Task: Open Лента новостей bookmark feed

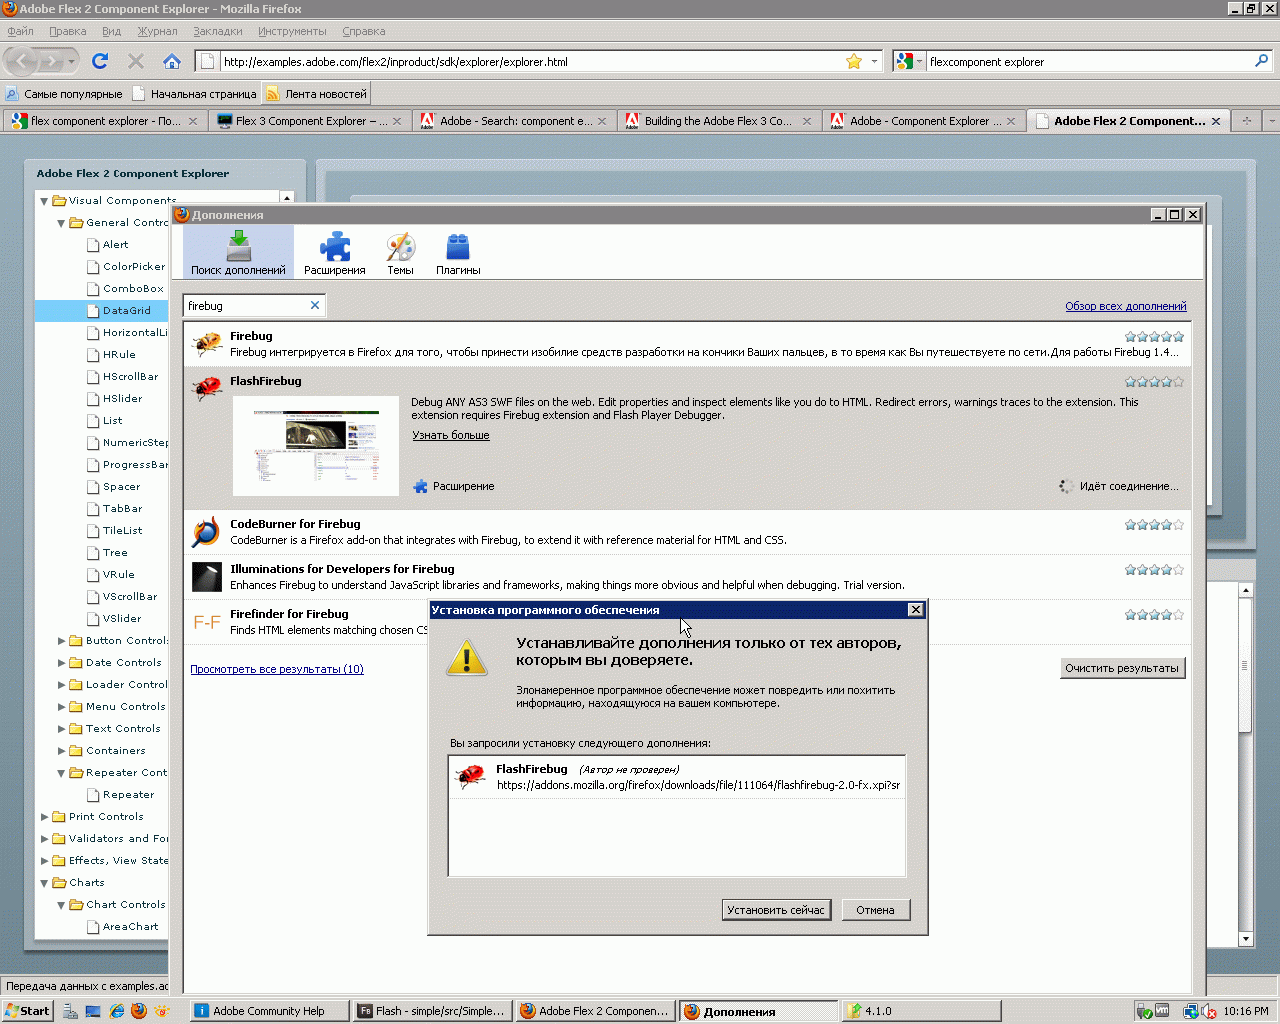Action: (x=317, y=94)
